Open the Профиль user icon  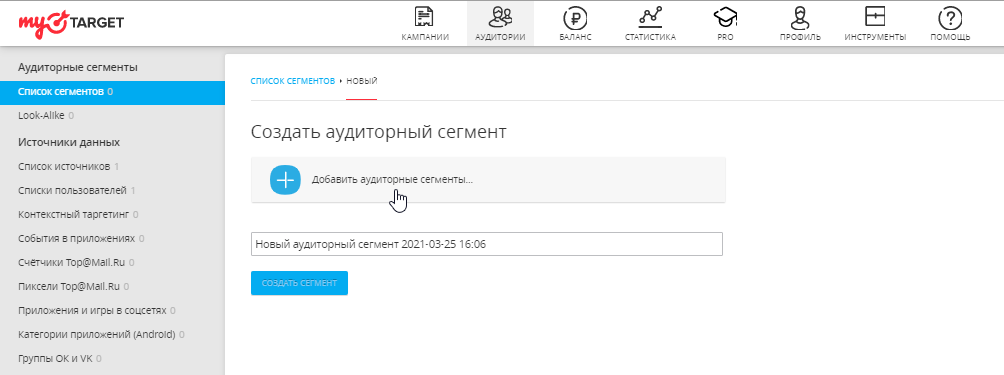coord(800,17)
